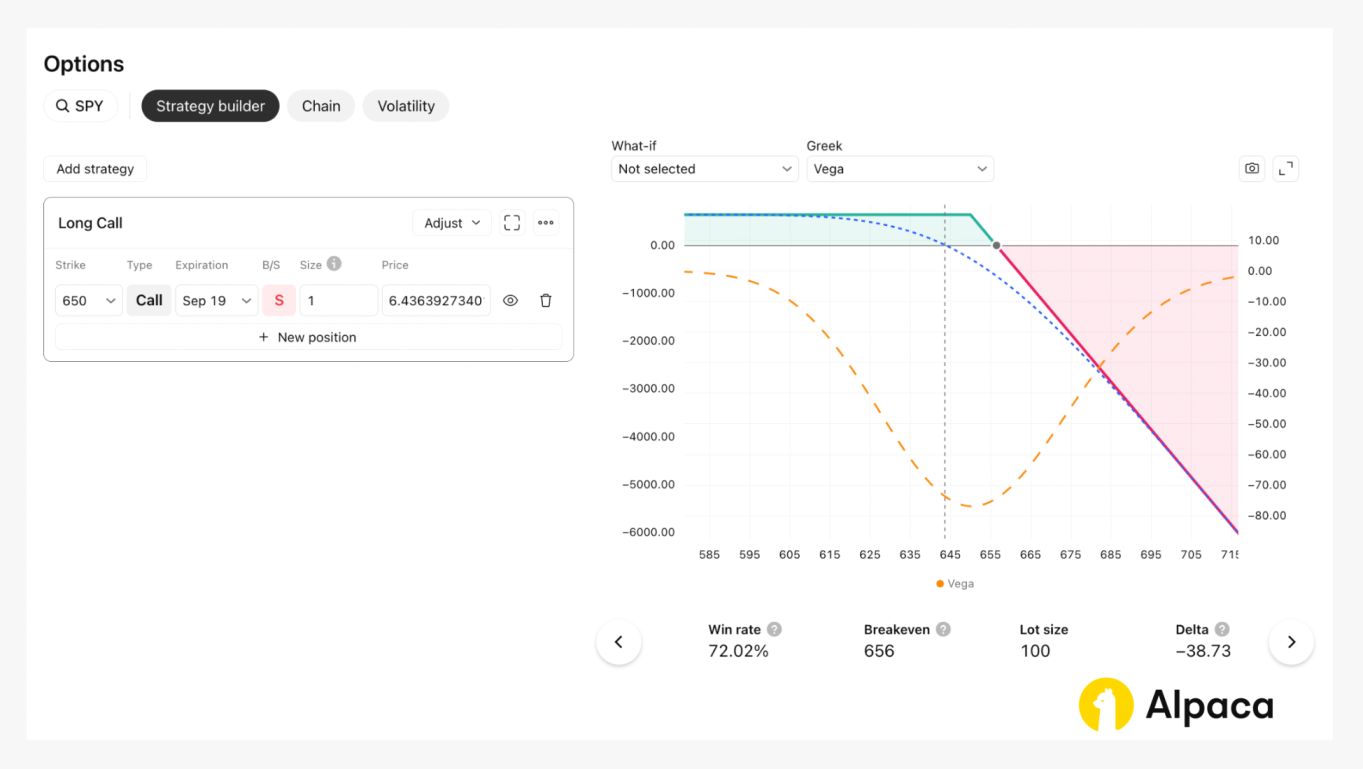Add a New position to Long Call
Screen dimensions: 1363x769
click(x=307, y=337)
